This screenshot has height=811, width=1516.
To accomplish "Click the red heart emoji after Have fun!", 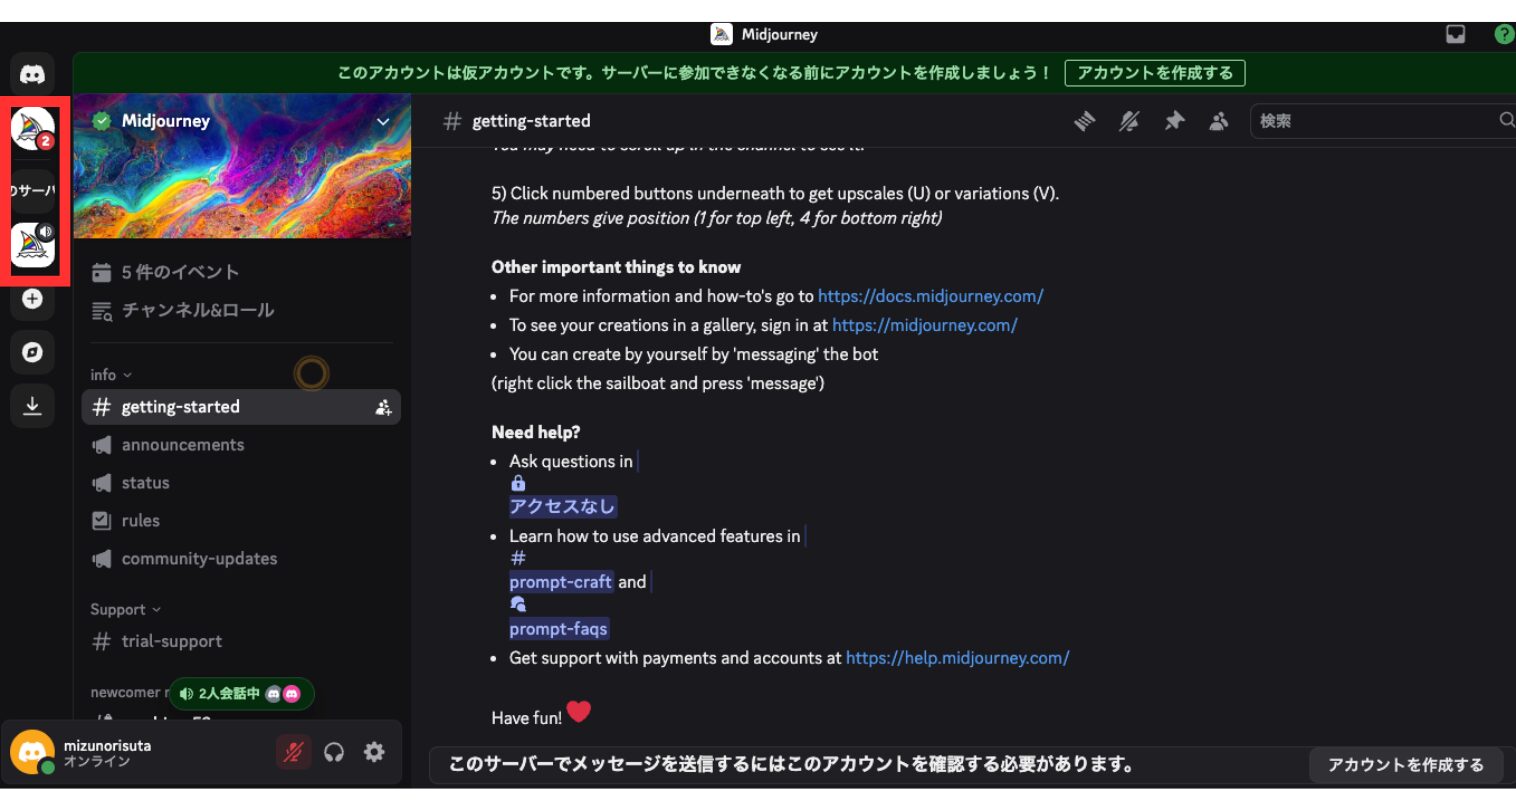I will (579, 712).
